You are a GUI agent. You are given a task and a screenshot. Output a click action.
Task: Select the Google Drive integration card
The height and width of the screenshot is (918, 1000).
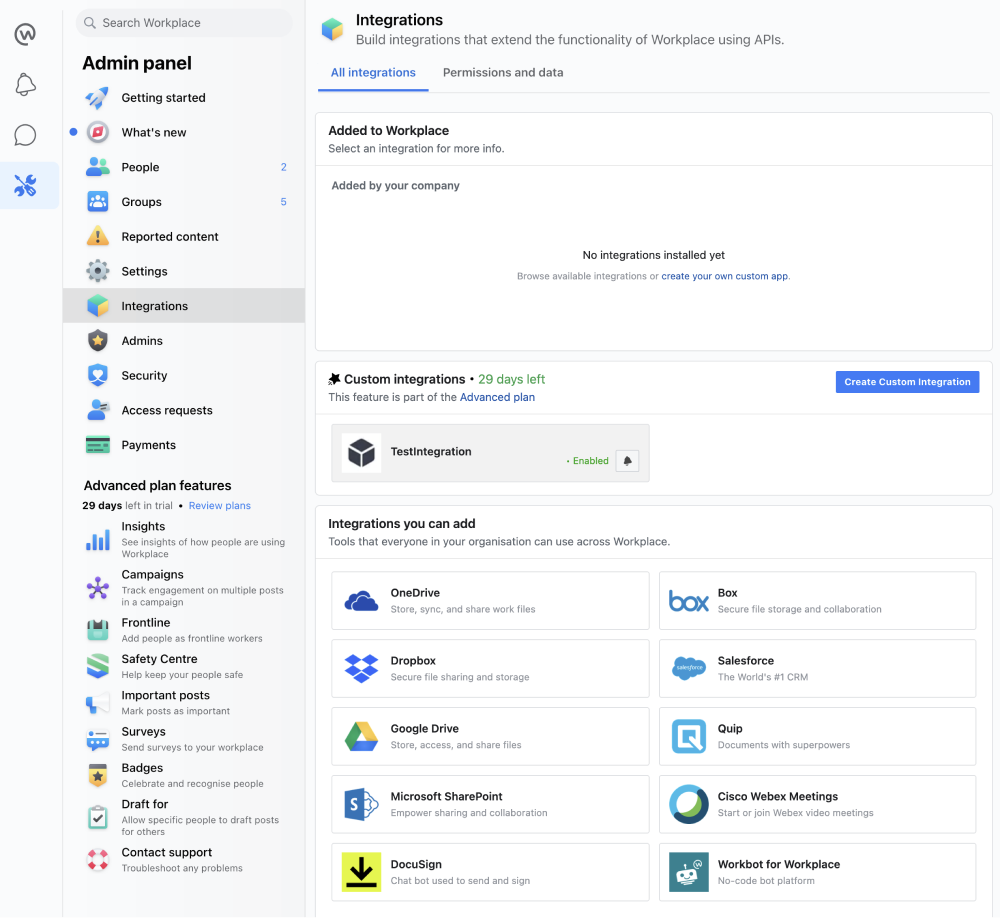[x=490, y=736]
